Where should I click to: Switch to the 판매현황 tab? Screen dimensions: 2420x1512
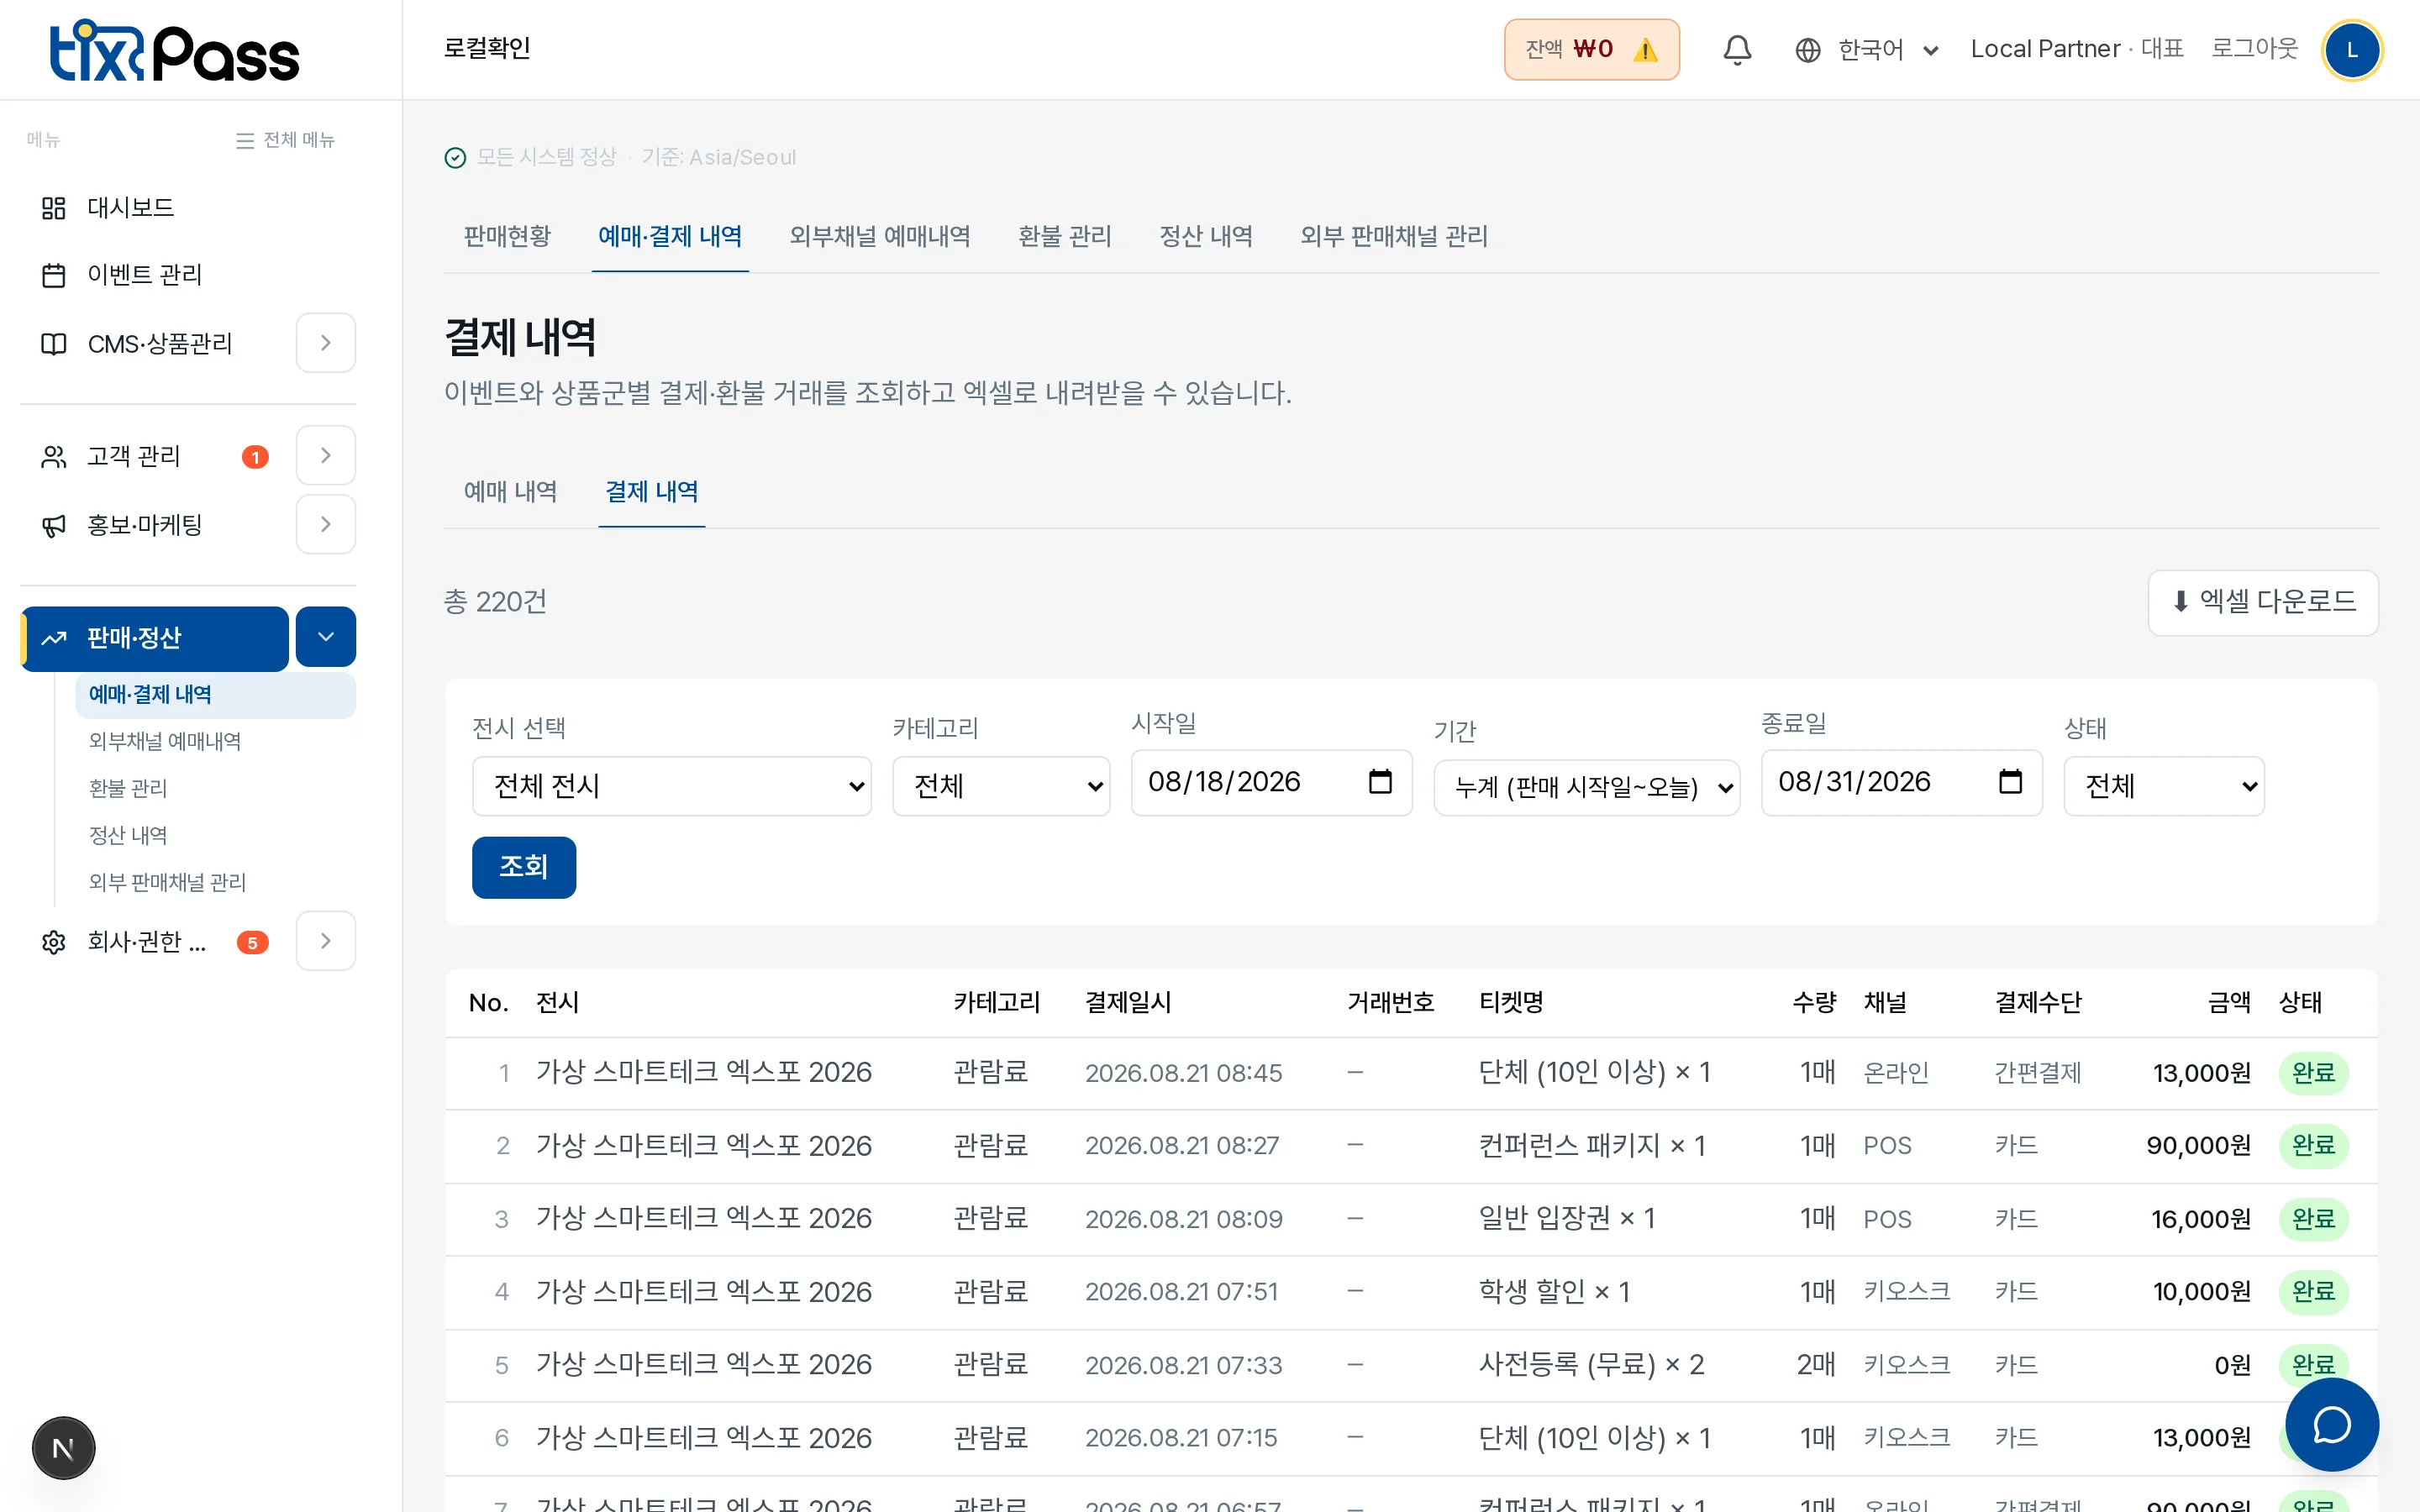click(x=507, y=237)
